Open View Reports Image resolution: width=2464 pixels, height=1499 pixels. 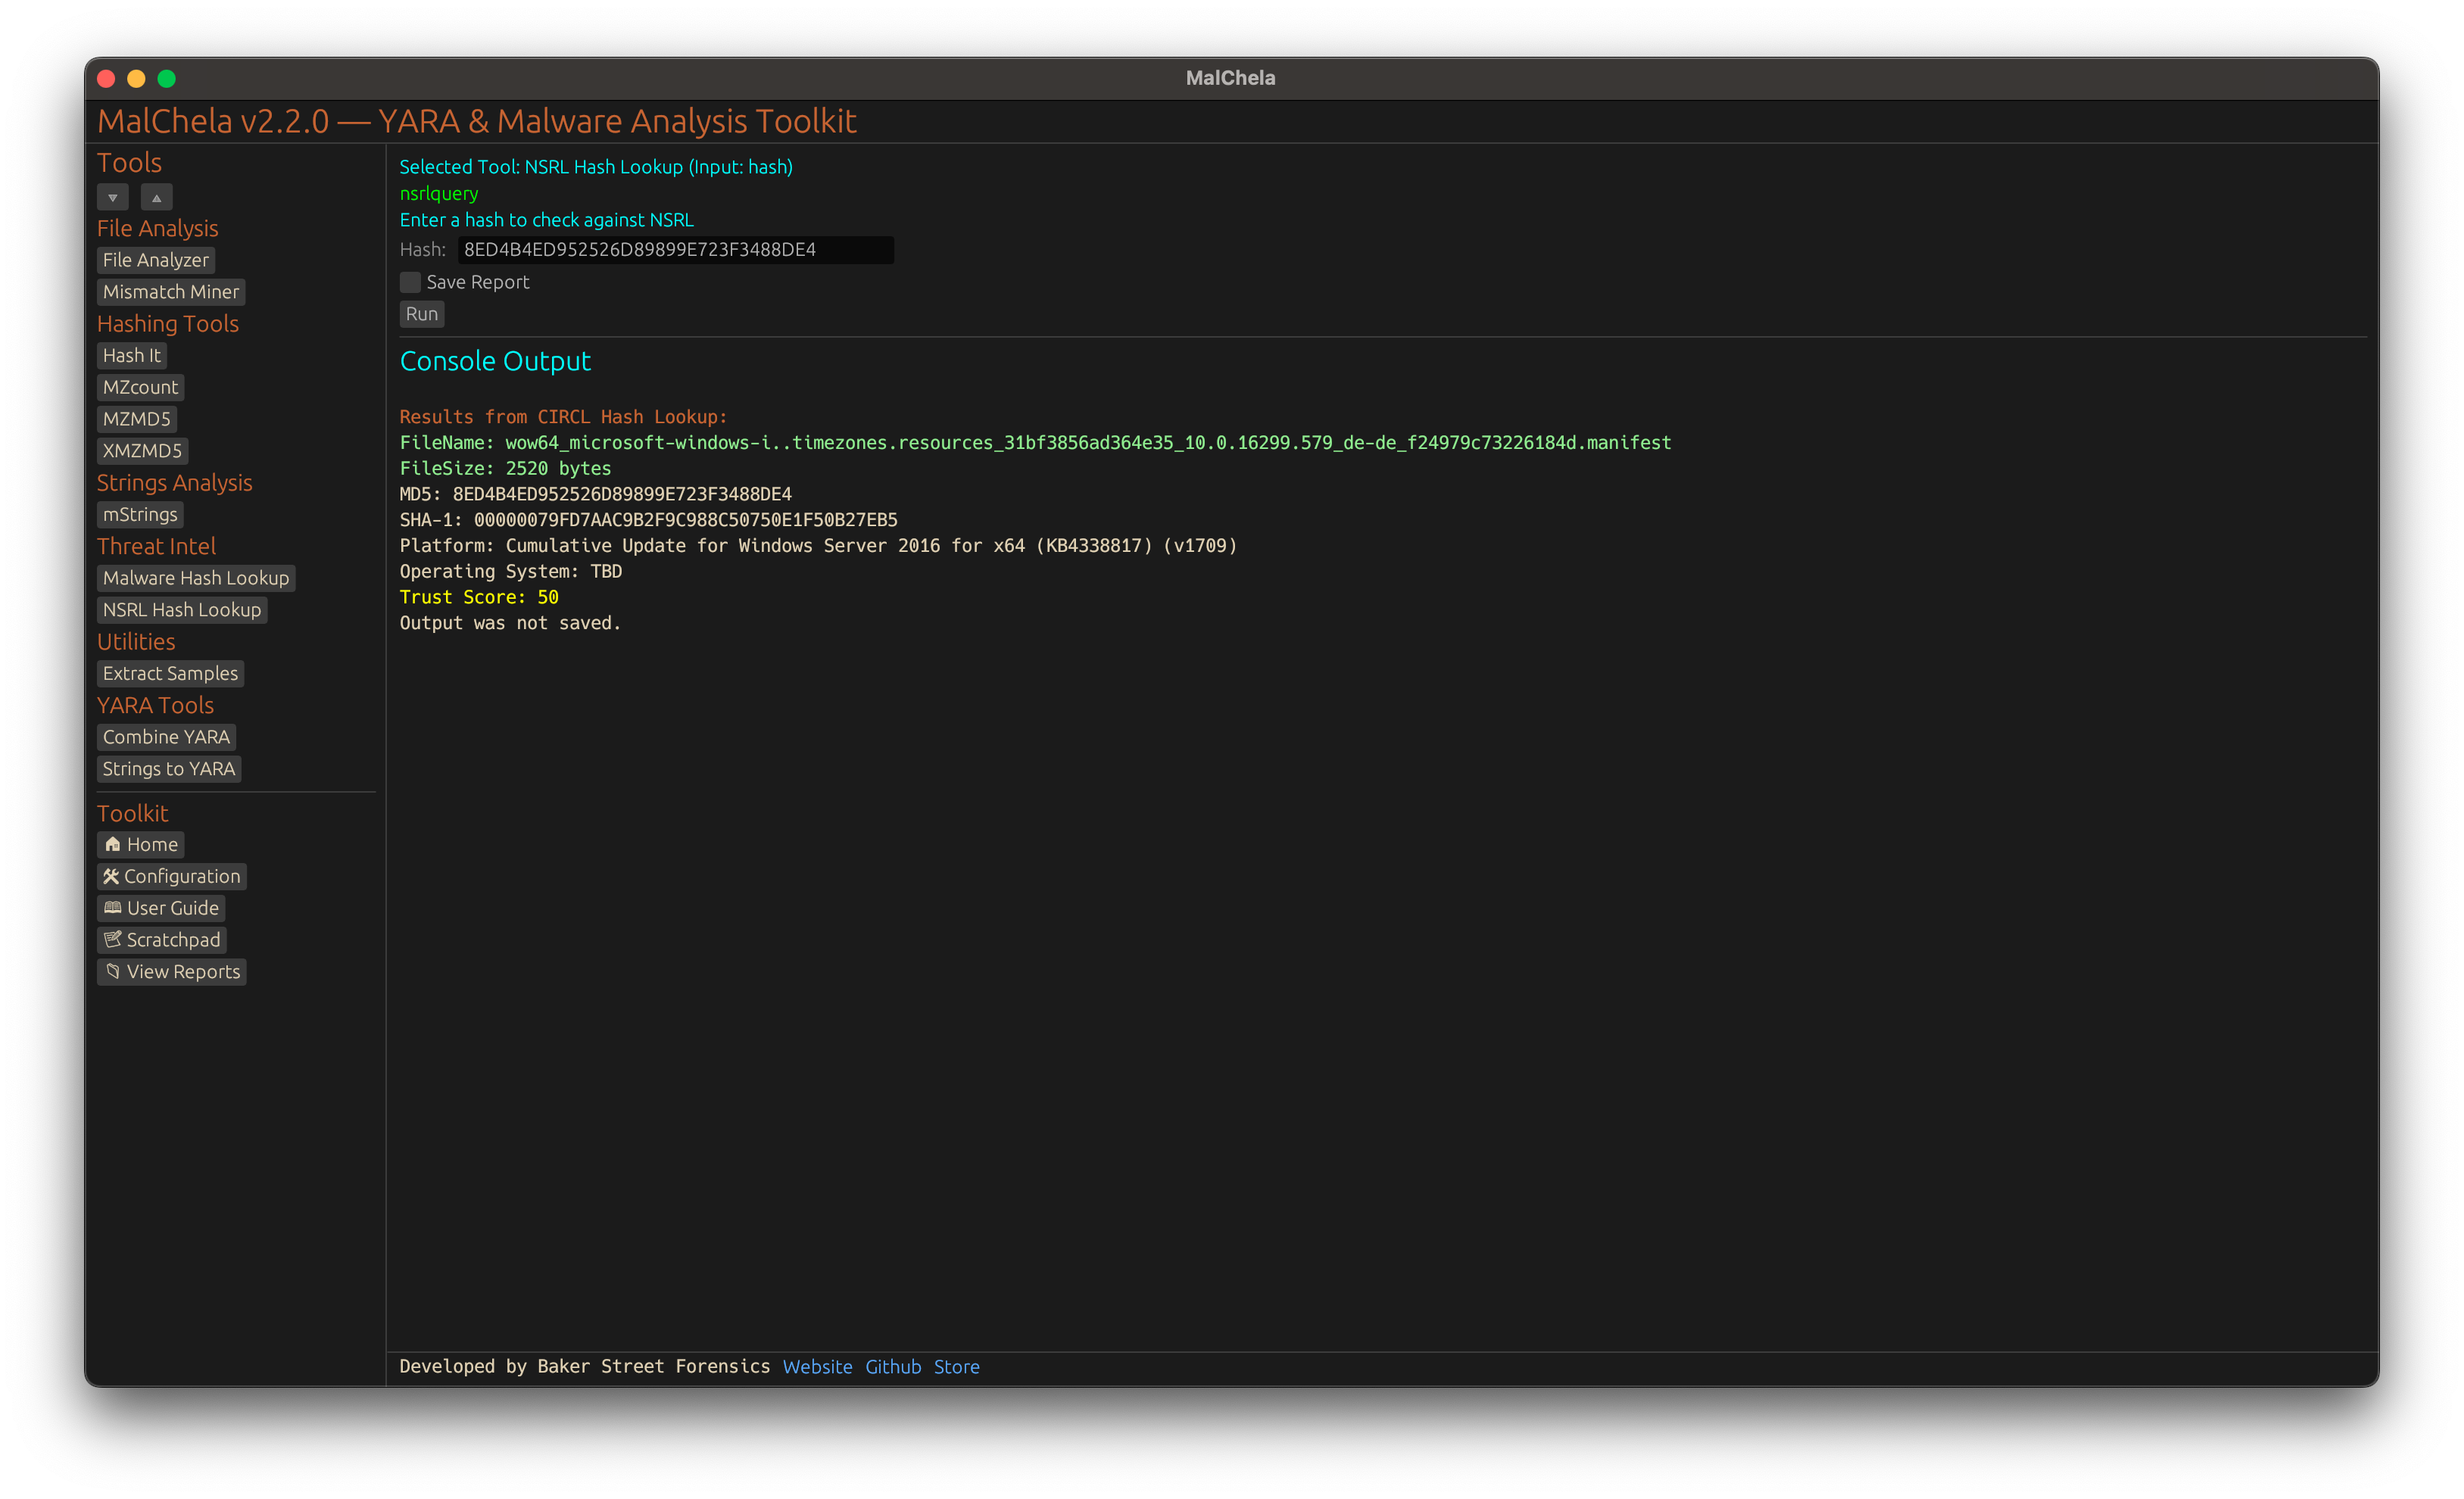(172, 972)
